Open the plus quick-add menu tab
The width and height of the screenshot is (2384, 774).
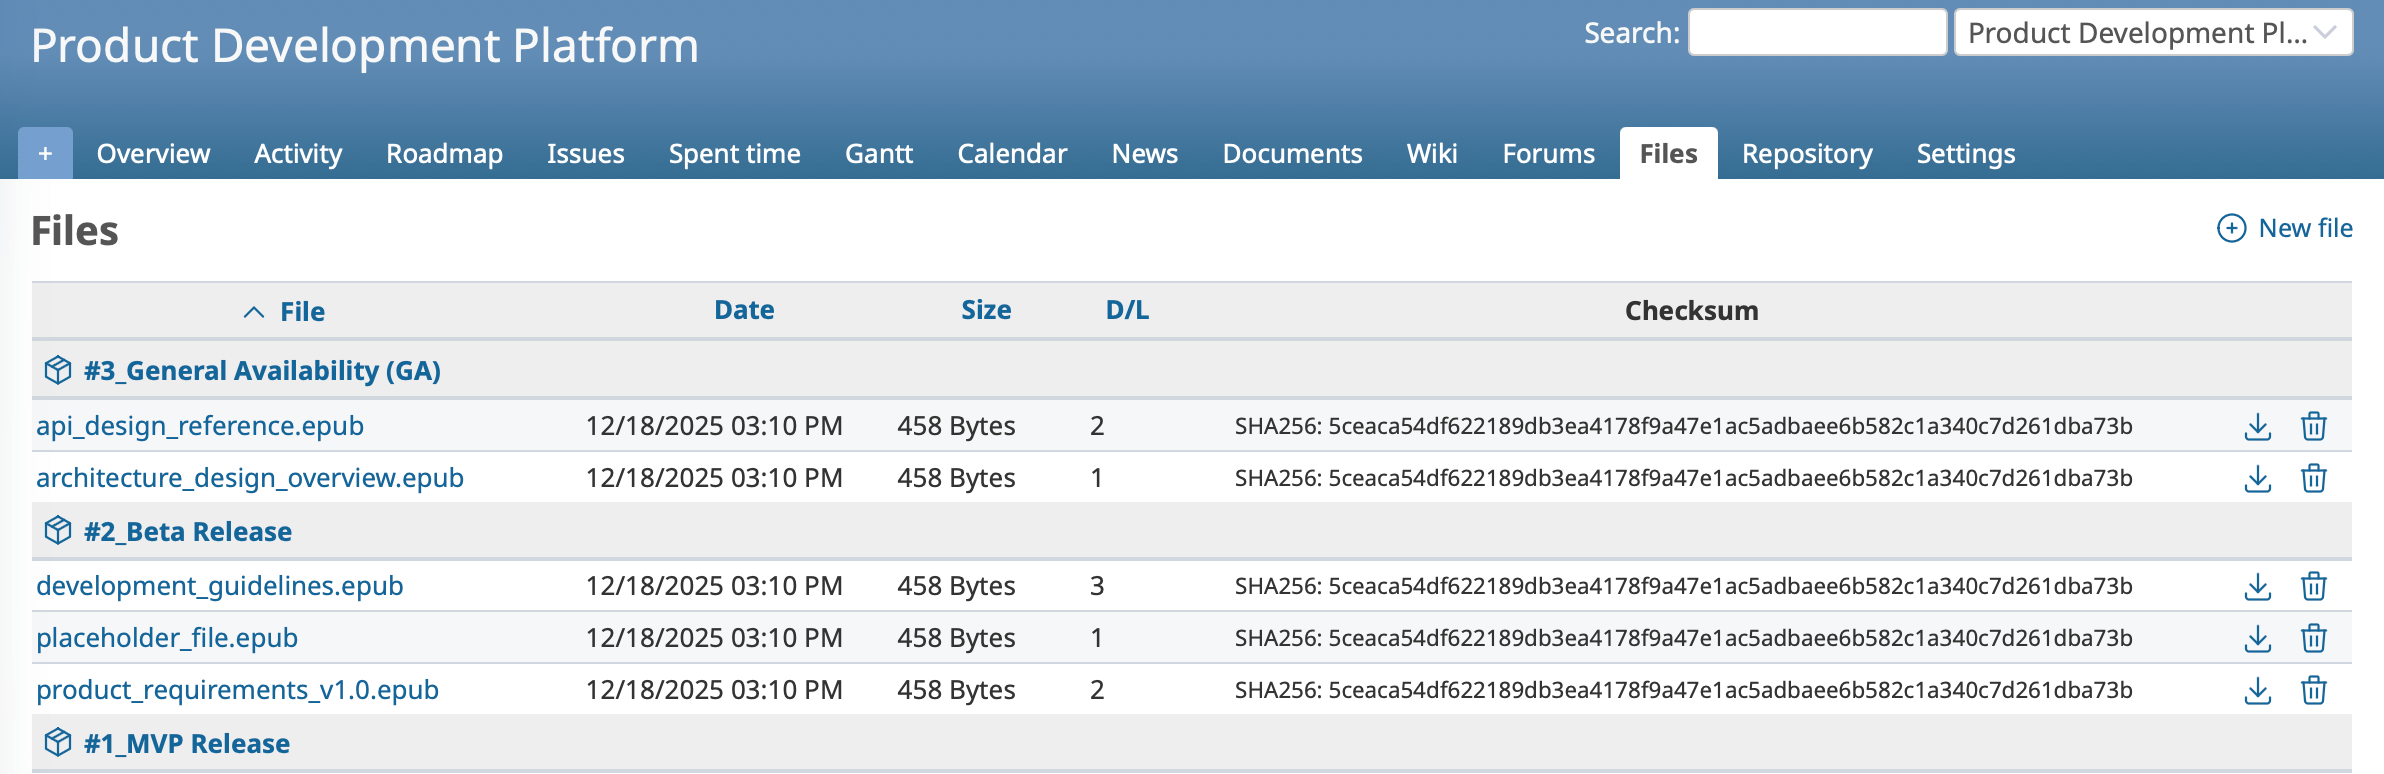[45, 153]
